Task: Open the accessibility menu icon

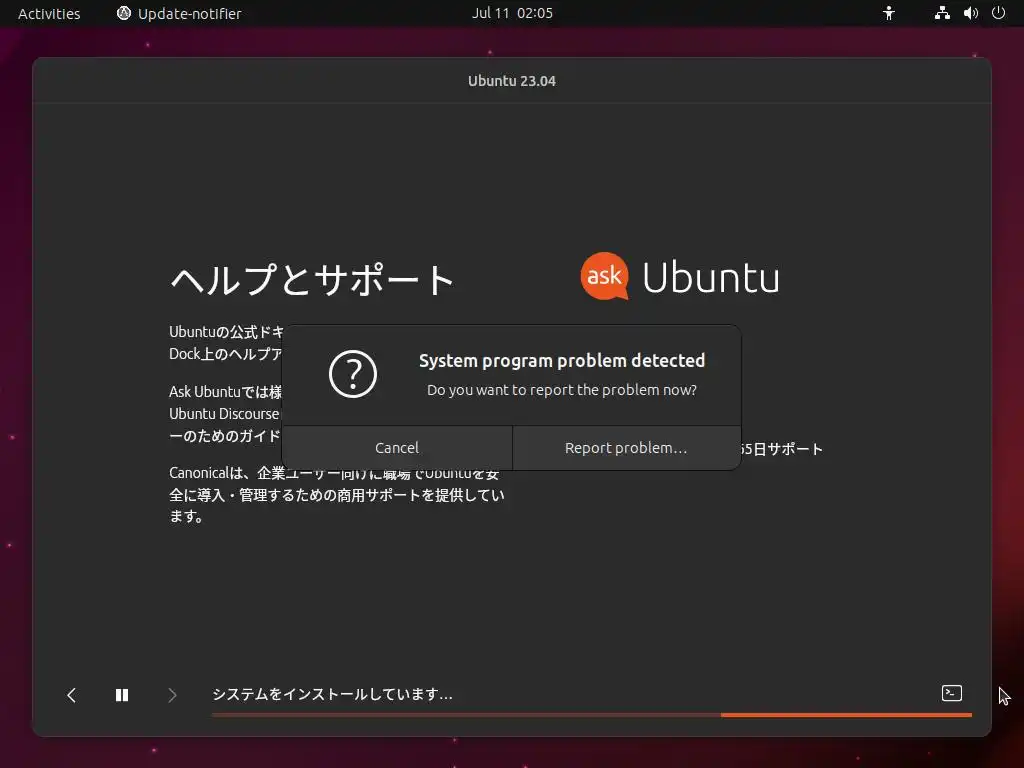Action: pyautogui.click(x=889, y=13)
